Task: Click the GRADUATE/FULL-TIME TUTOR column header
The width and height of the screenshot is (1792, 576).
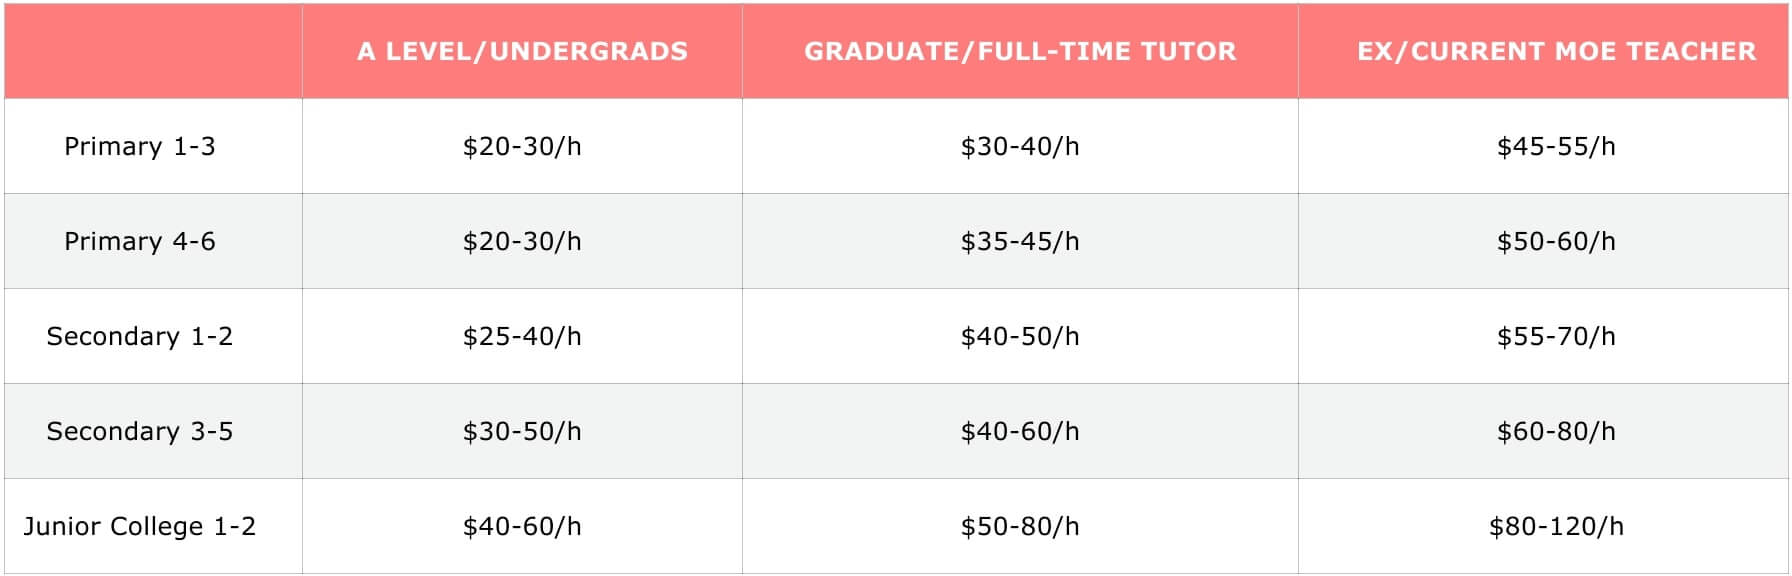Action: coord(1020,51)
